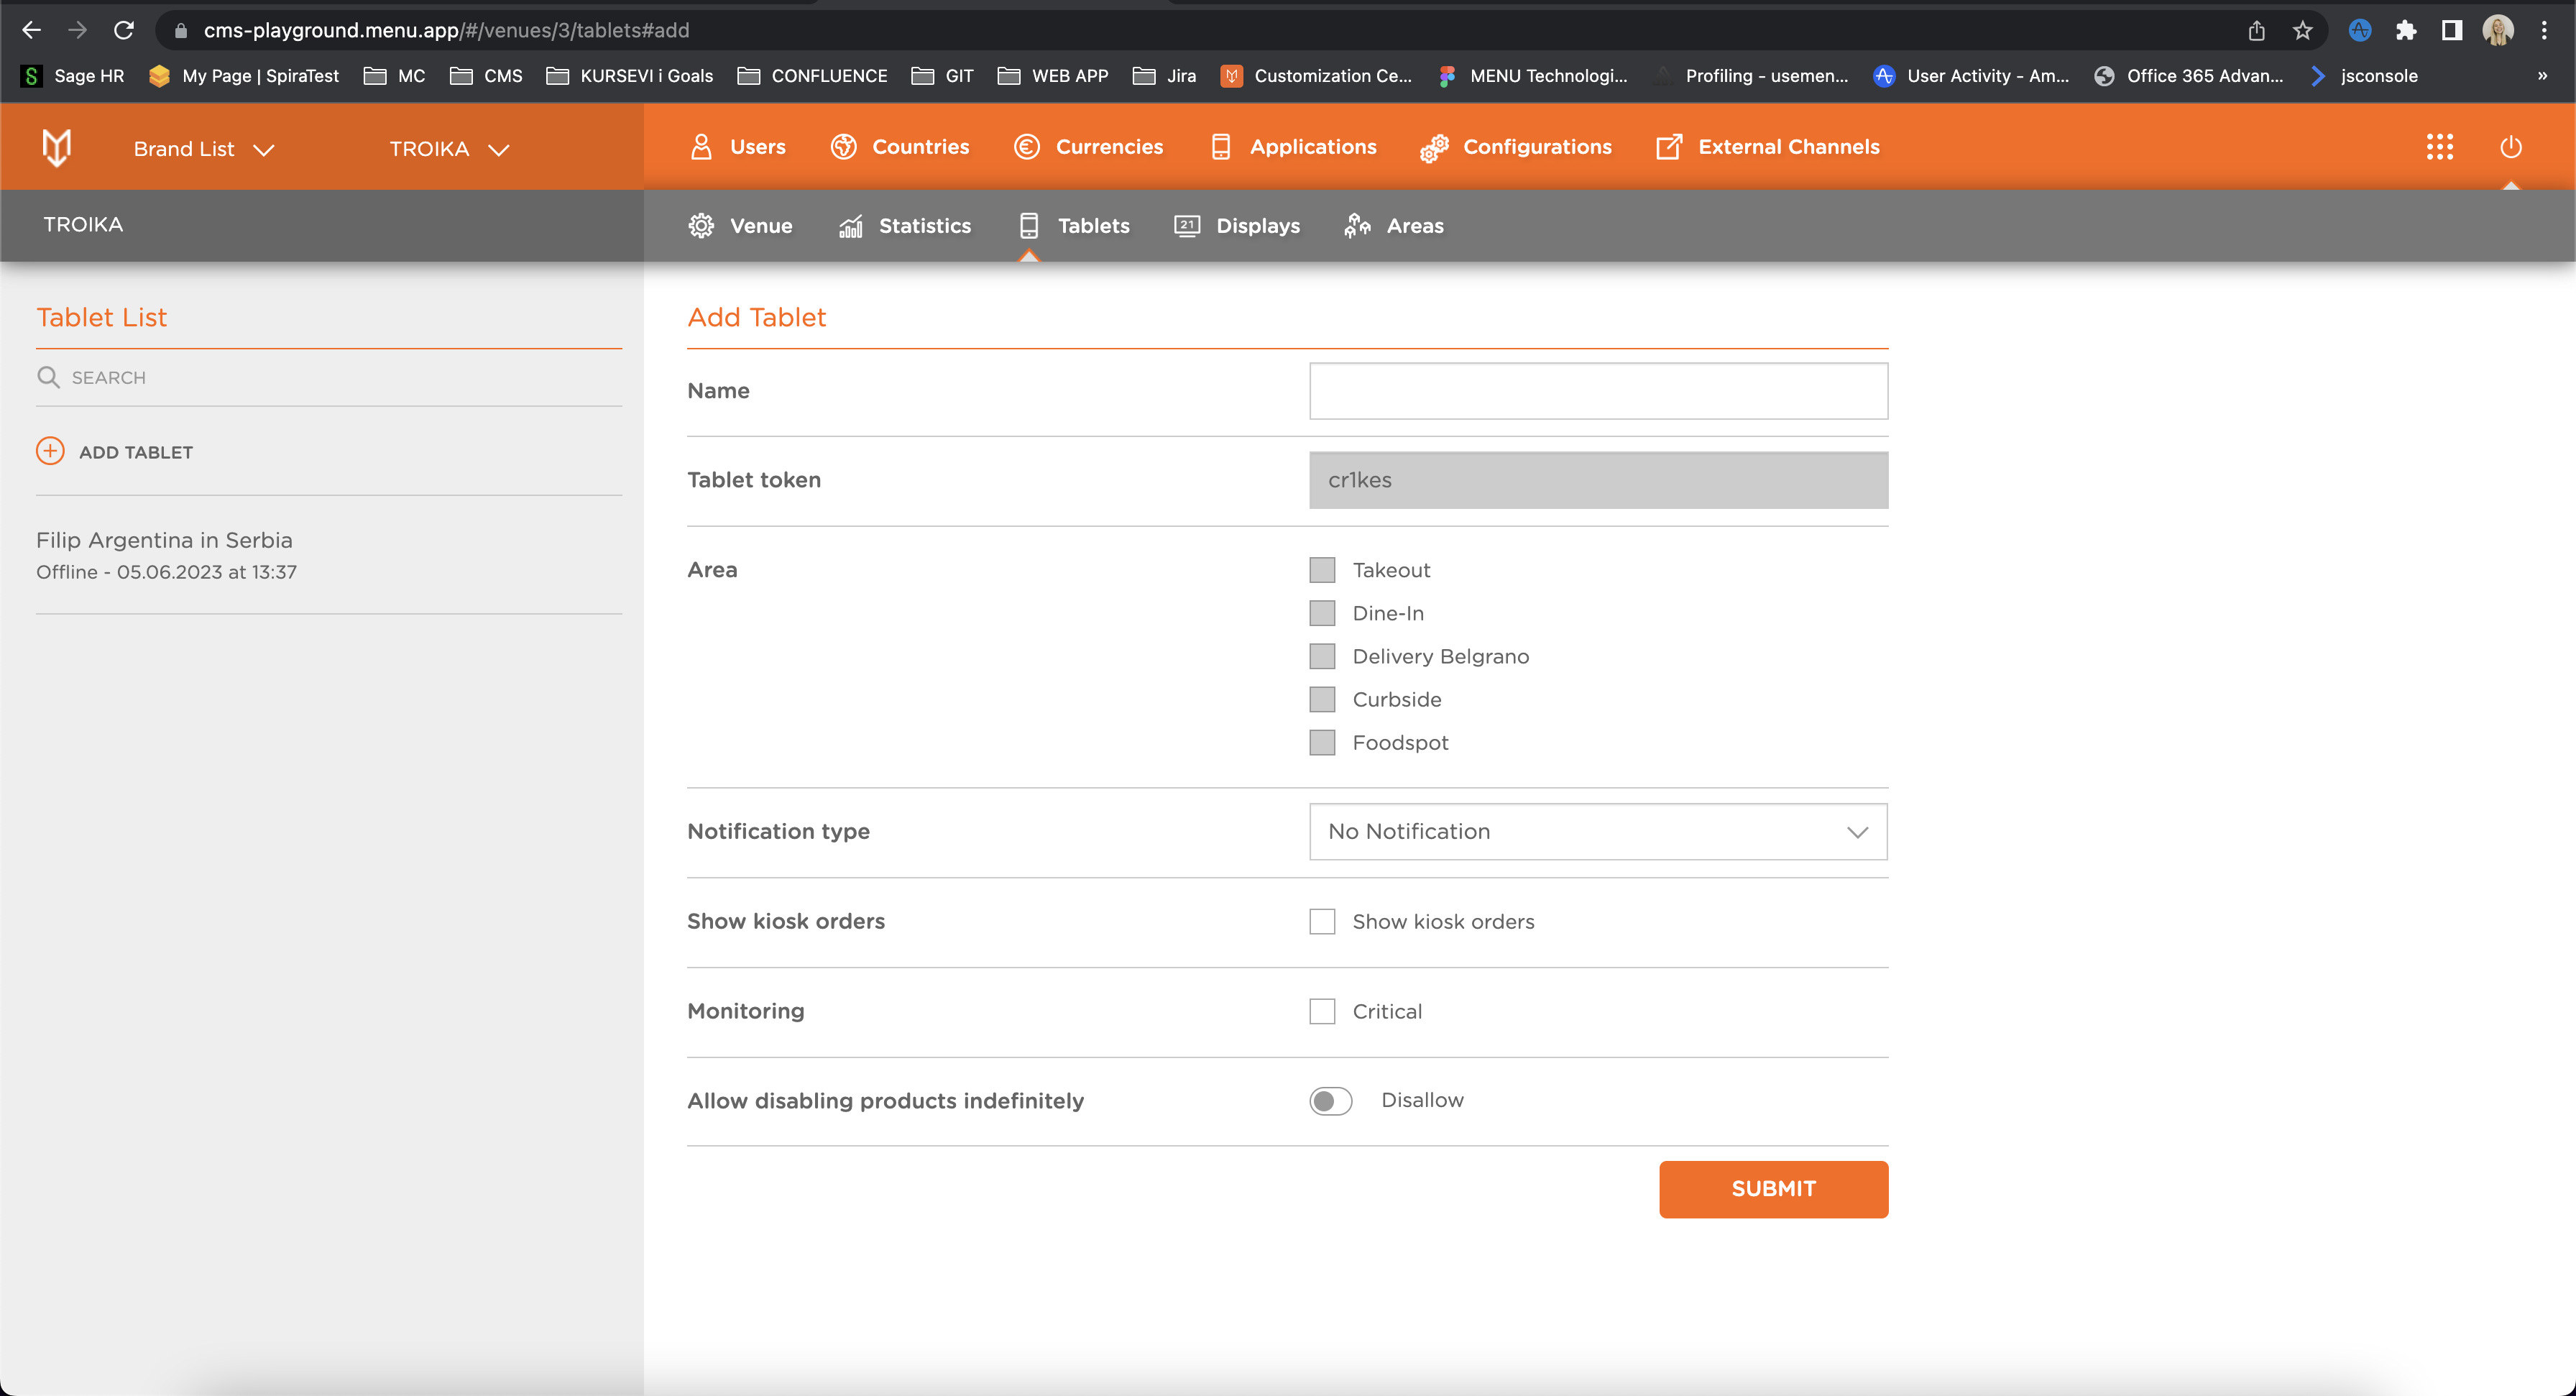
Task: Expand the TROIKA venue dropdown
Action: point(449,149)
